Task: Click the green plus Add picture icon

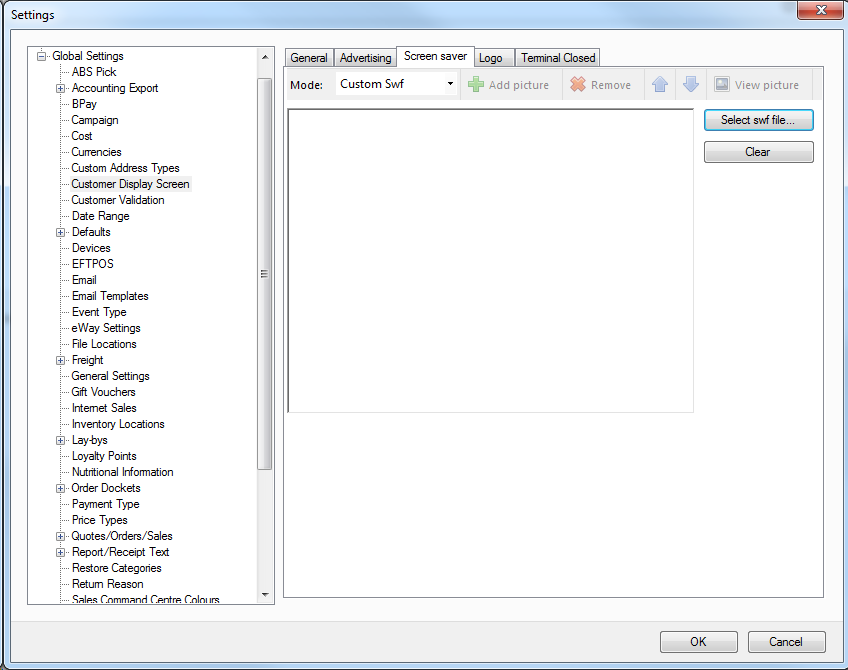Action: click(476, 85)
